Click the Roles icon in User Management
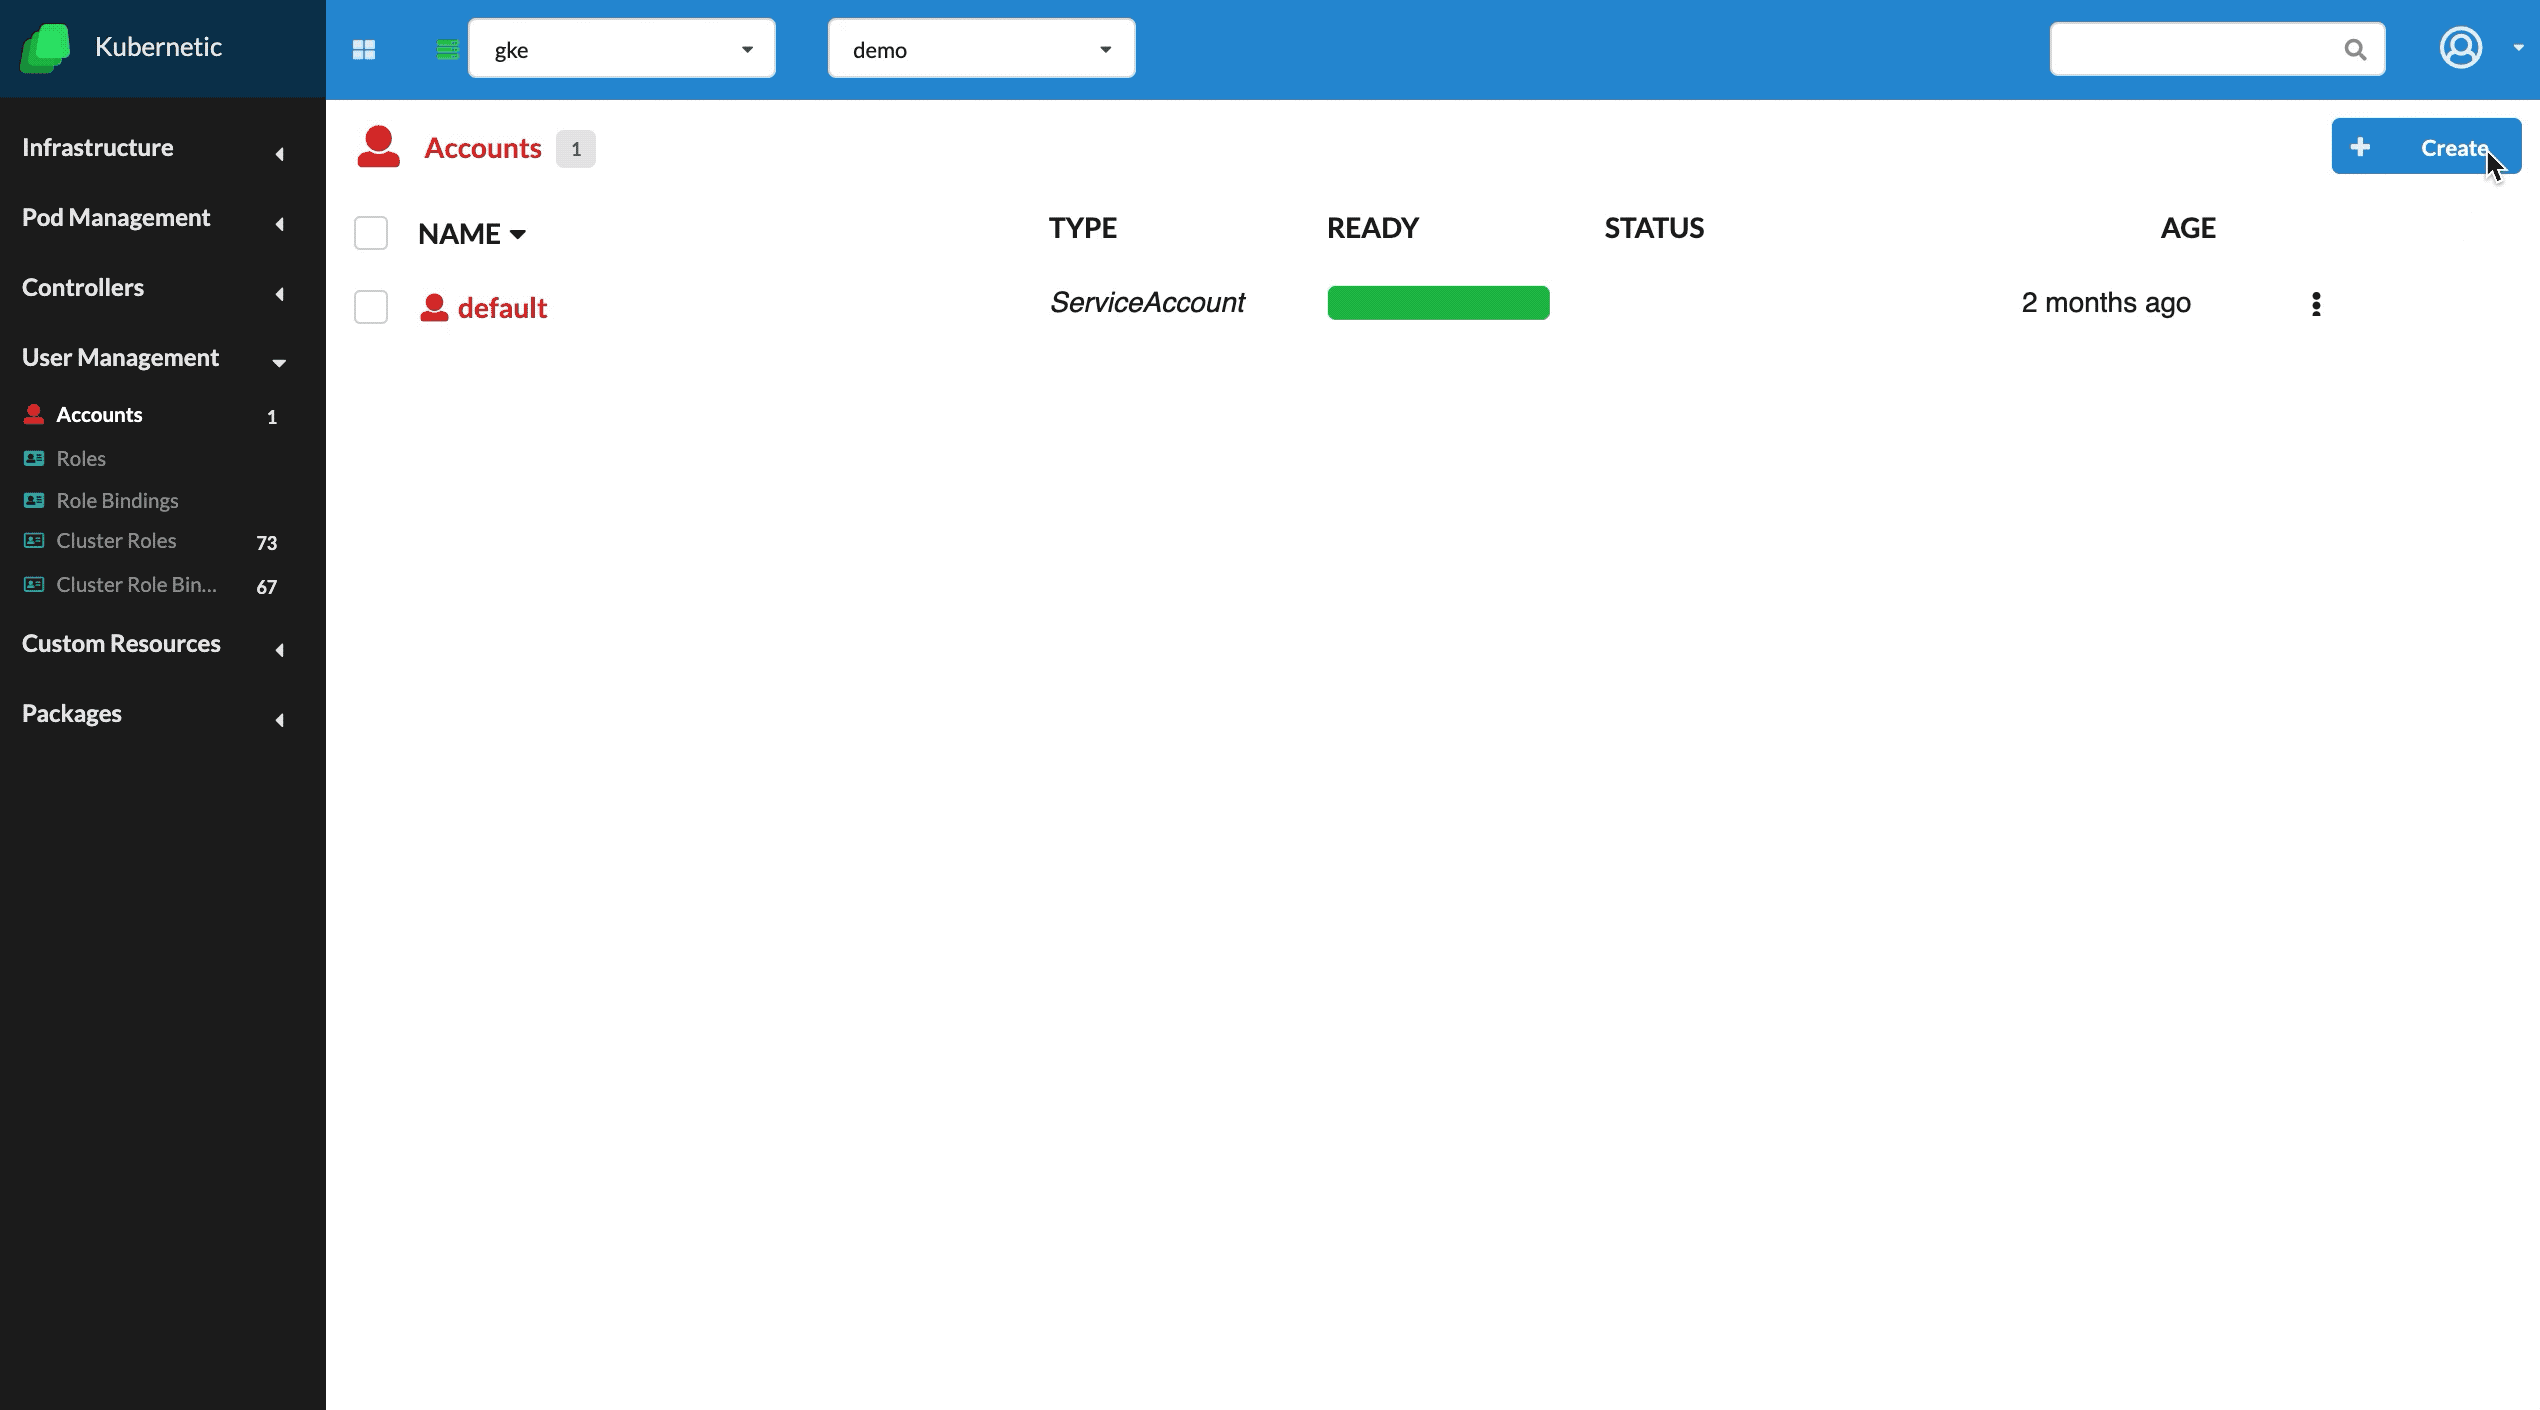The image size is (2540, 1410). [33, 457]
